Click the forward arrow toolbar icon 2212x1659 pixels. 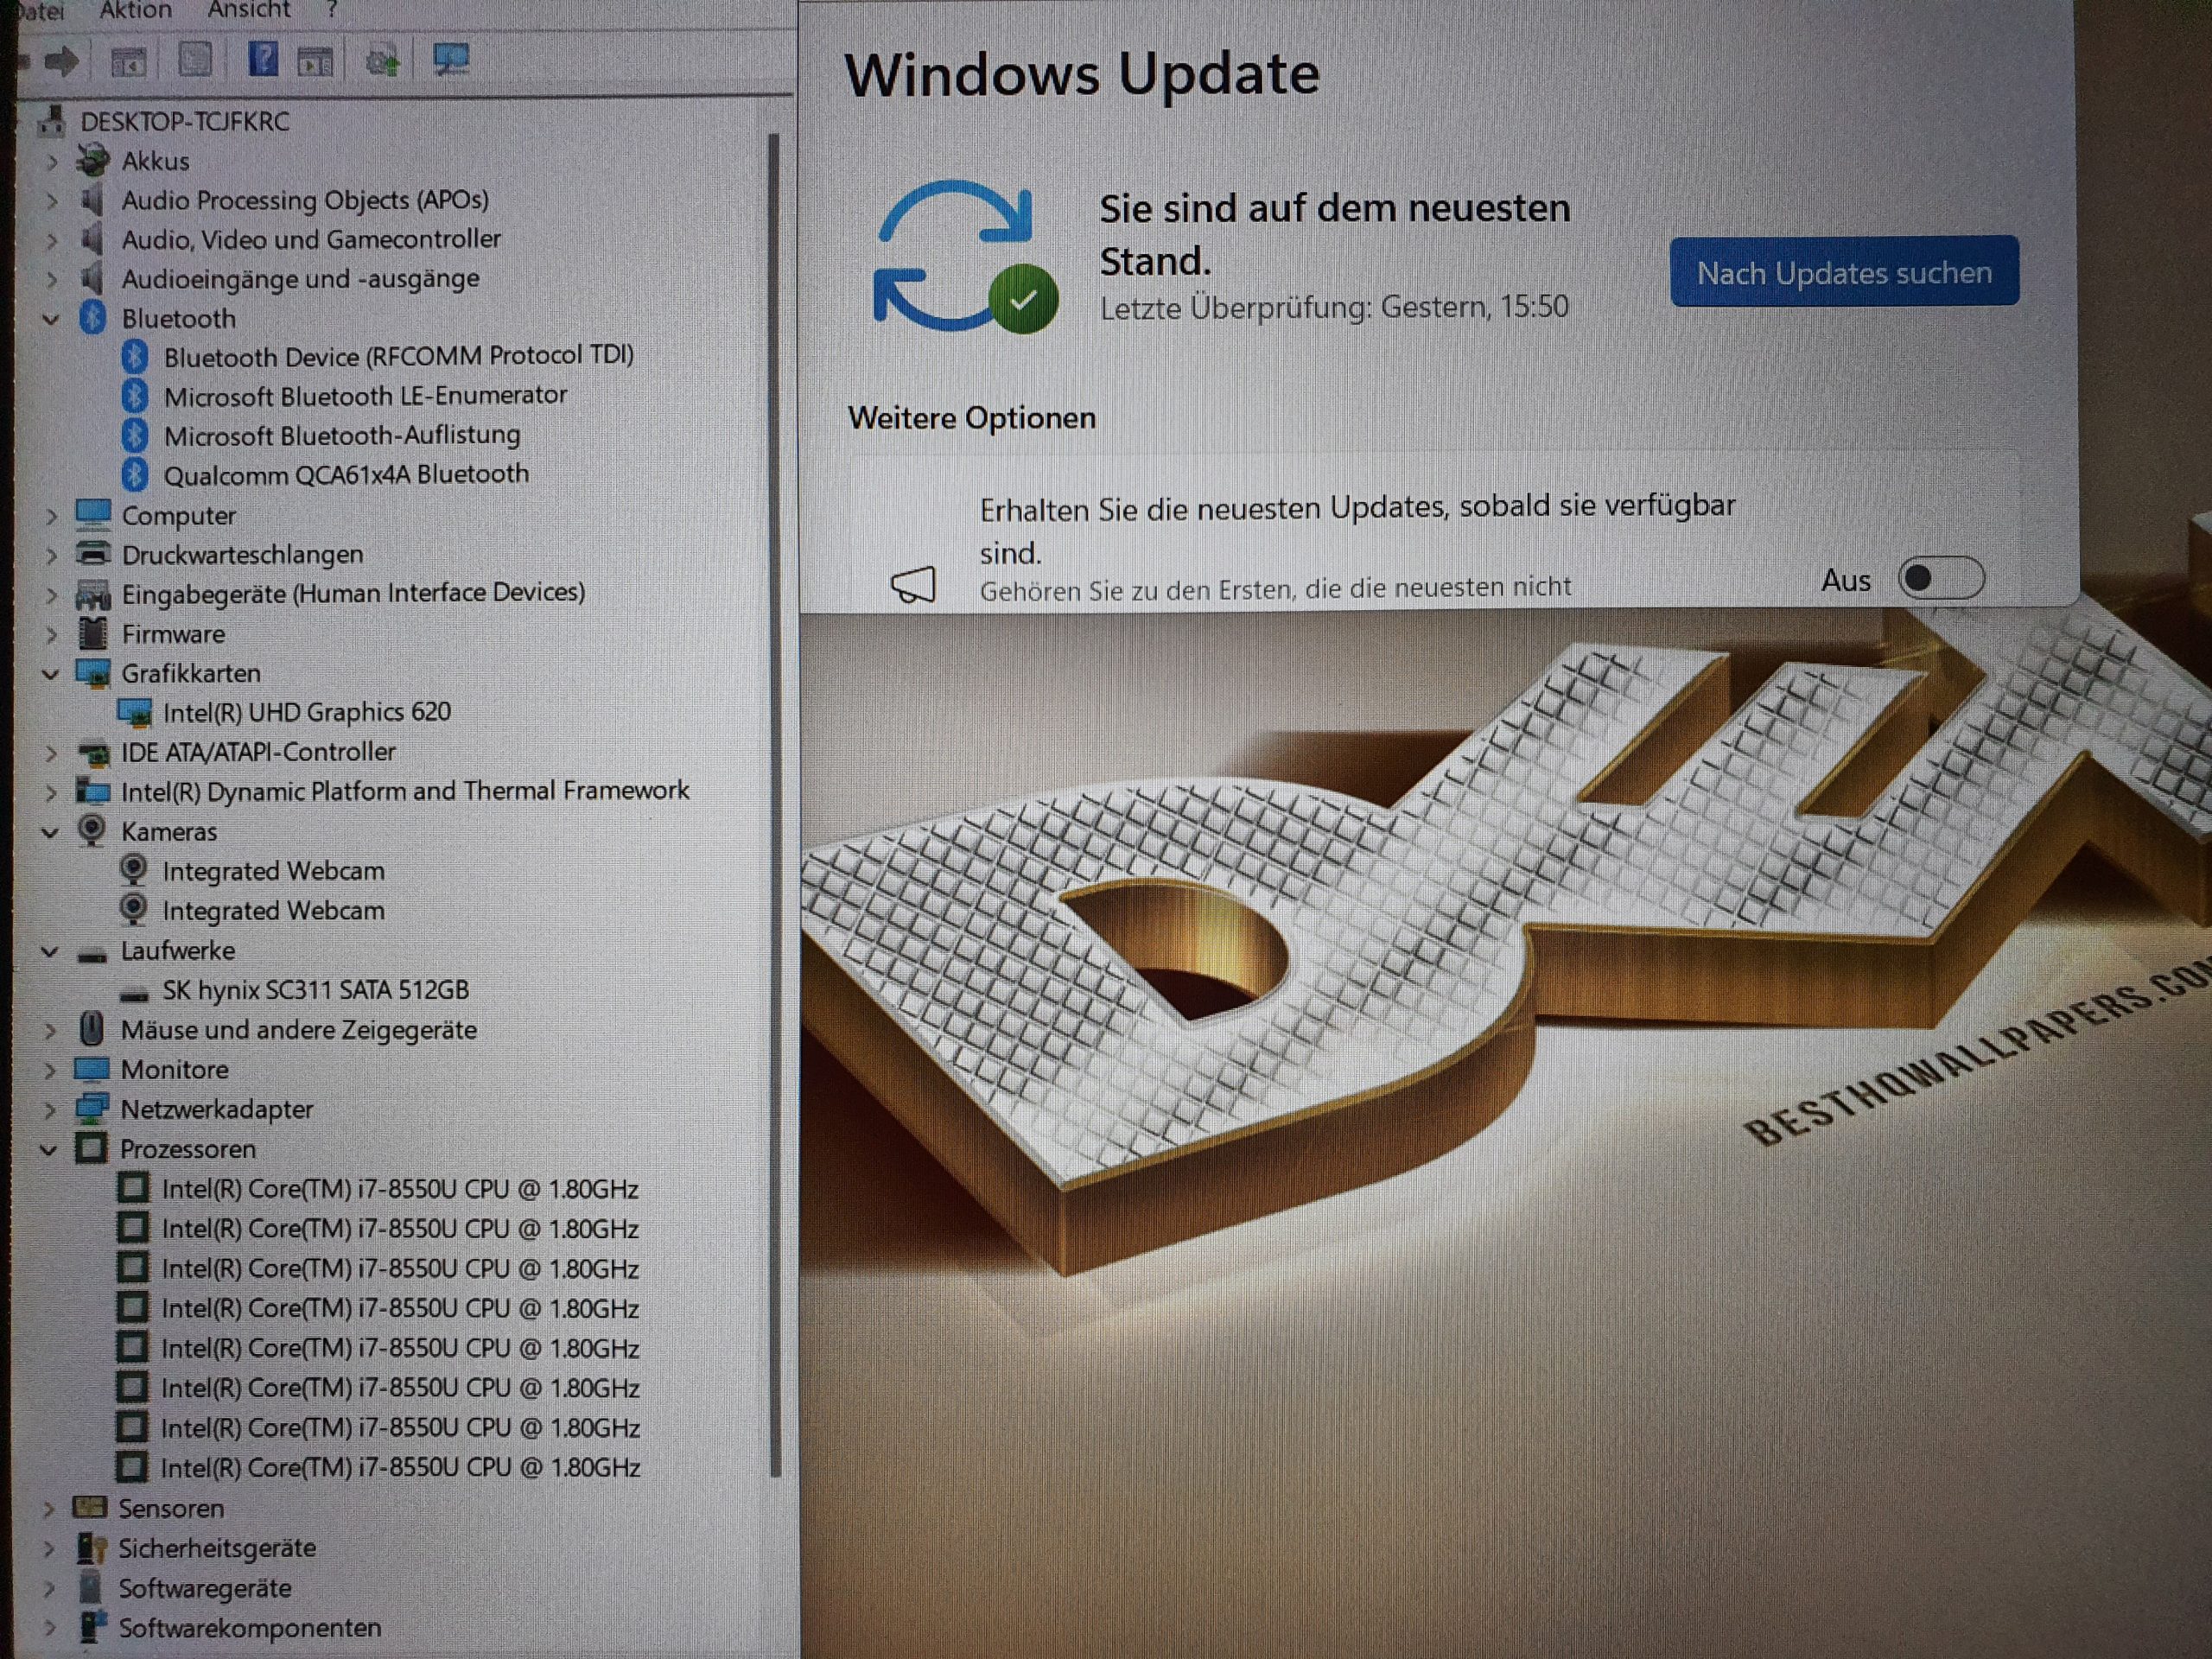(62, 62)
